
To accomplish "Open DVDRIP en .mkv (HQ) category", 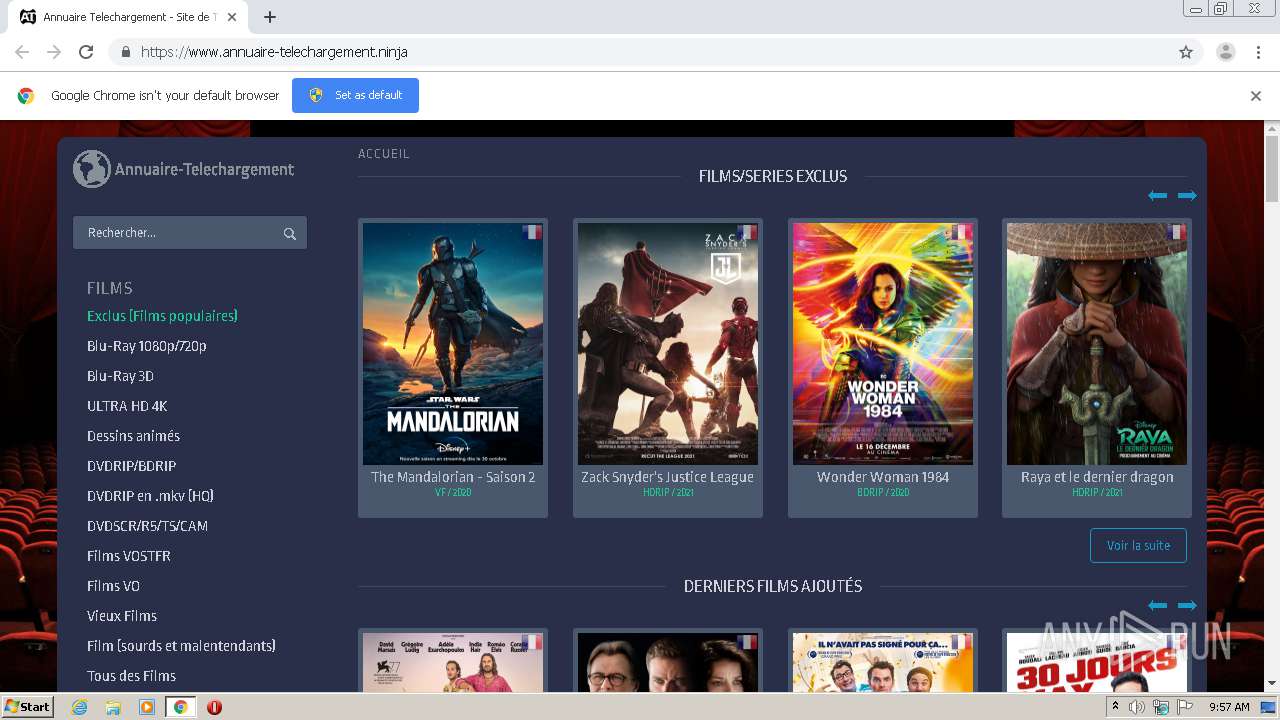I will point(150,496).
